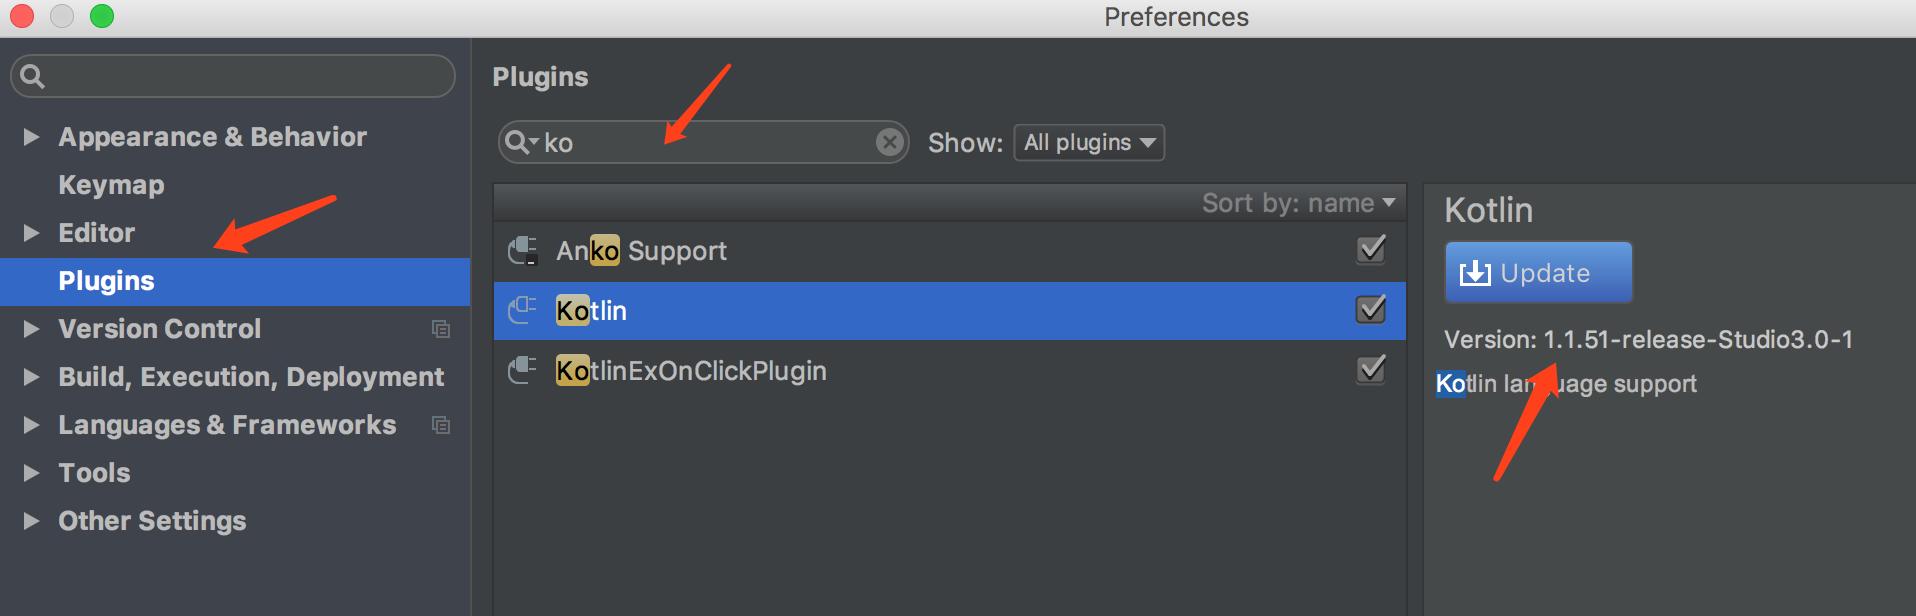Uncheck the Kotlin plugin checkbox
This screenshot has width=1916, height=616.
click(x=1371, y=309)
